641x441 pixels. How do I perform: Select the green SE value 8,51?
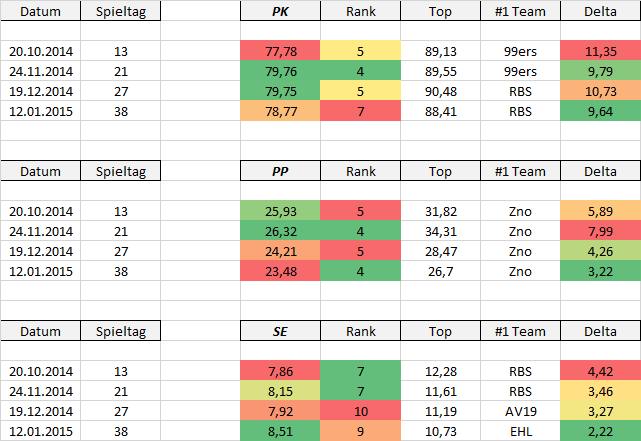pos(281,431)
